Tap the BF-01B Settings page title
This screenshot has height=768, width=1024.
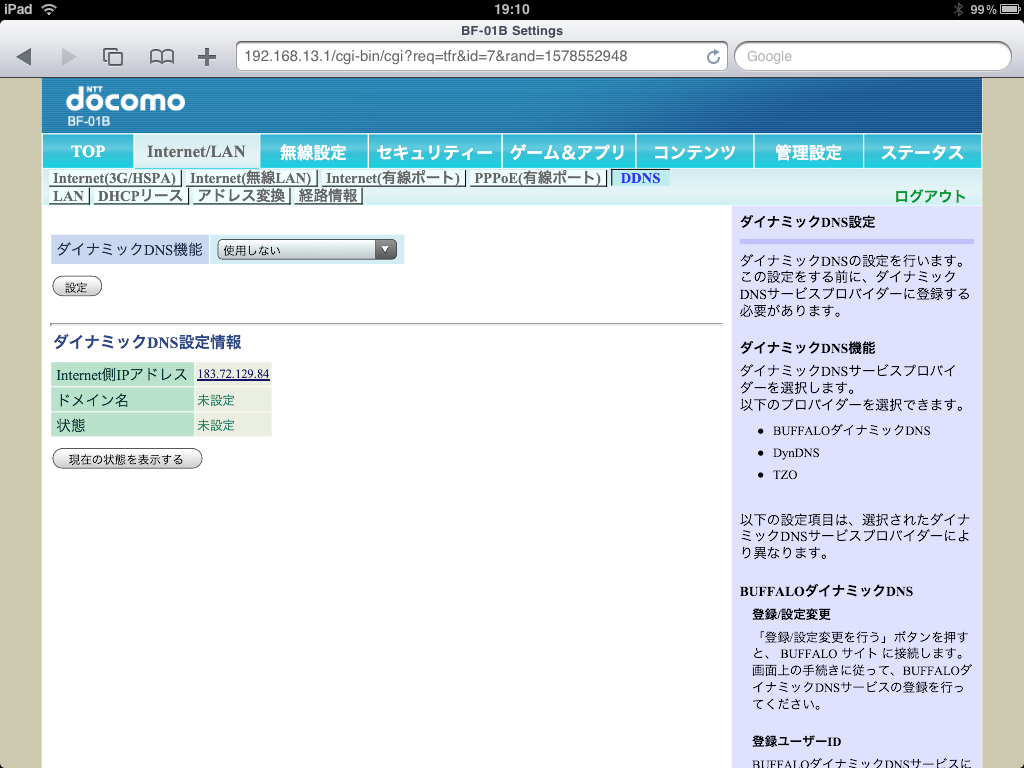tap(512, 31)
